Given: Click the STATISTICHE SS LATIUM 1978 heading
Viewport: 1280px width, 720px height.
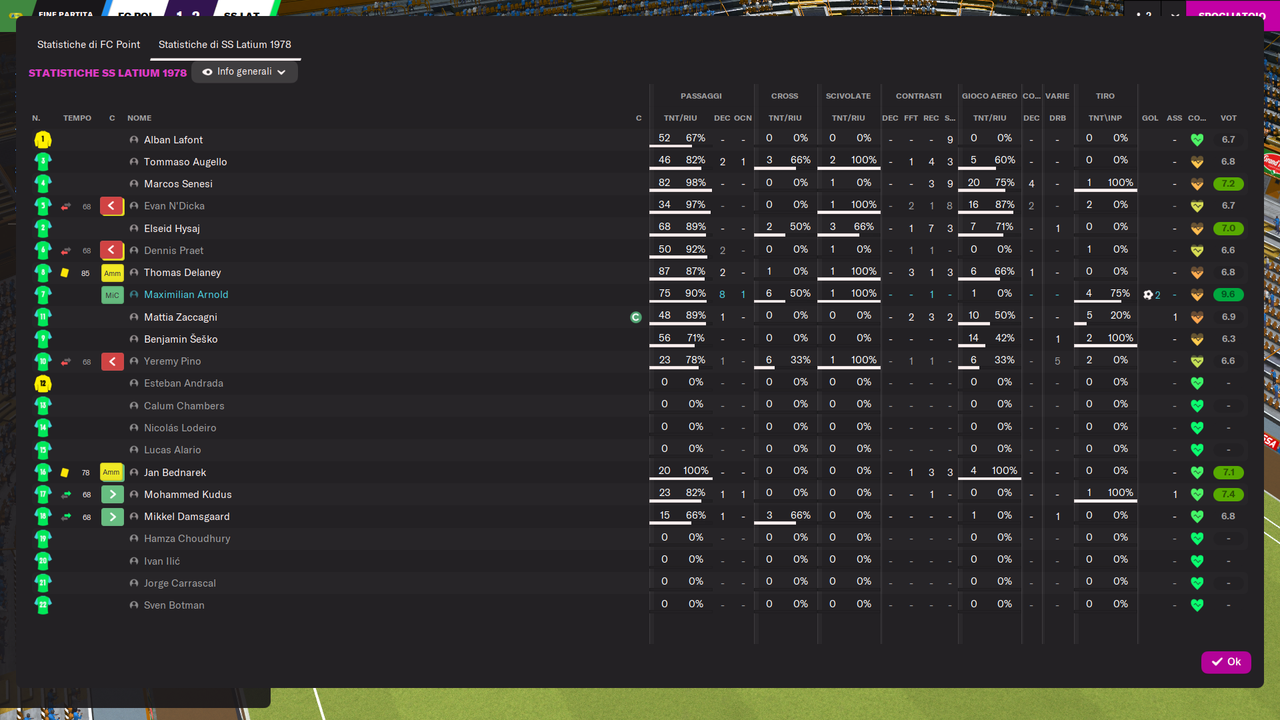Looking at the screenshot, I should pos(108,73).
